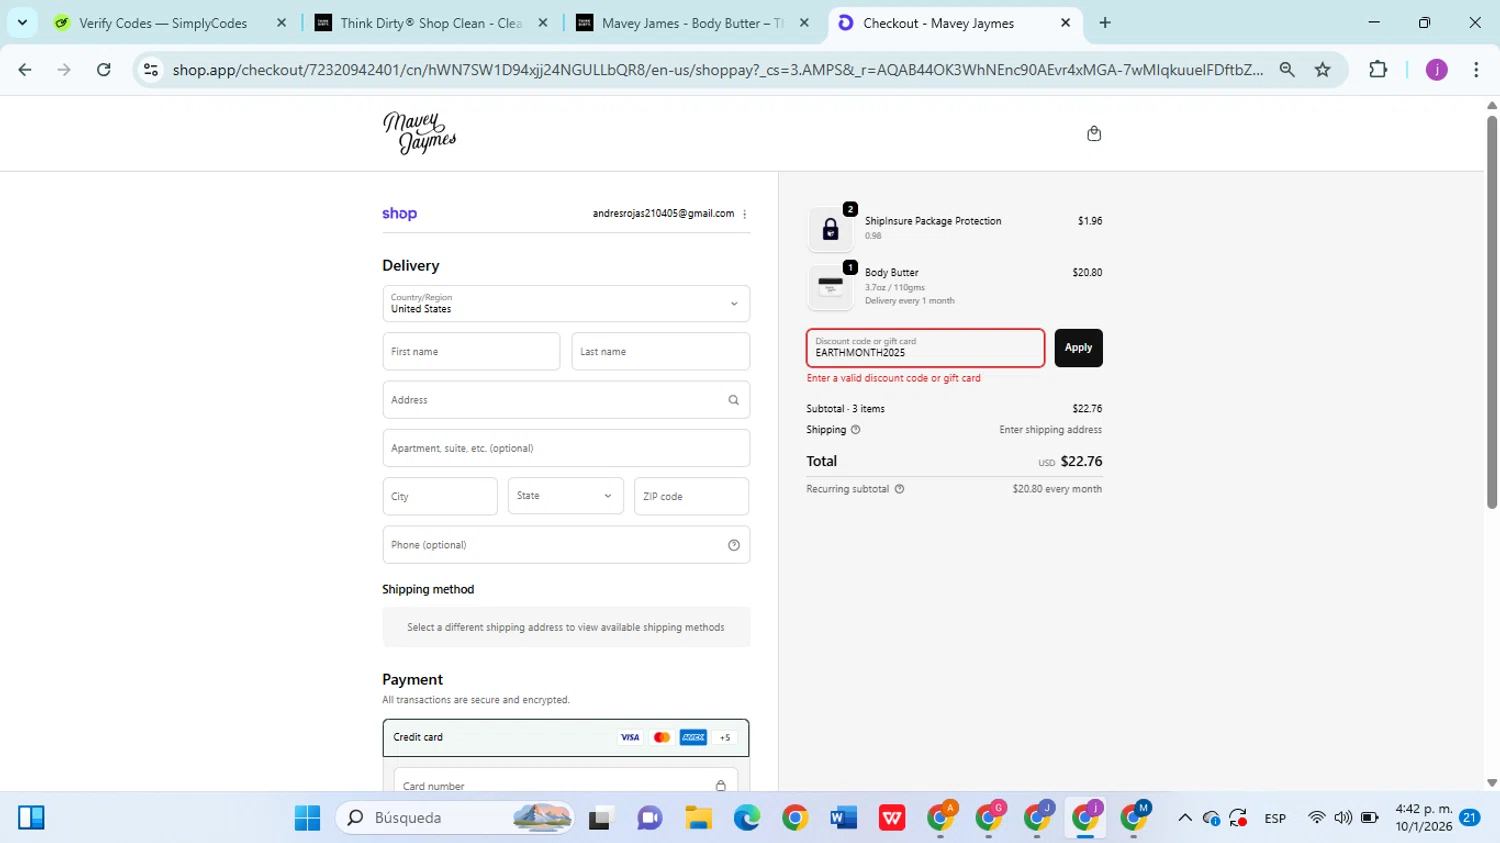This screenshot has height=843, width=1500.
Task: Open Windows Start menu
Action: tap(307, 818)
